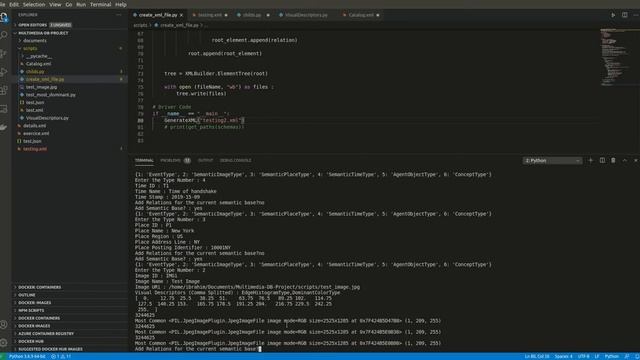Open the Run and Debug view
The height and width of the screenshot is (360, 640).
tap(4, 72)
